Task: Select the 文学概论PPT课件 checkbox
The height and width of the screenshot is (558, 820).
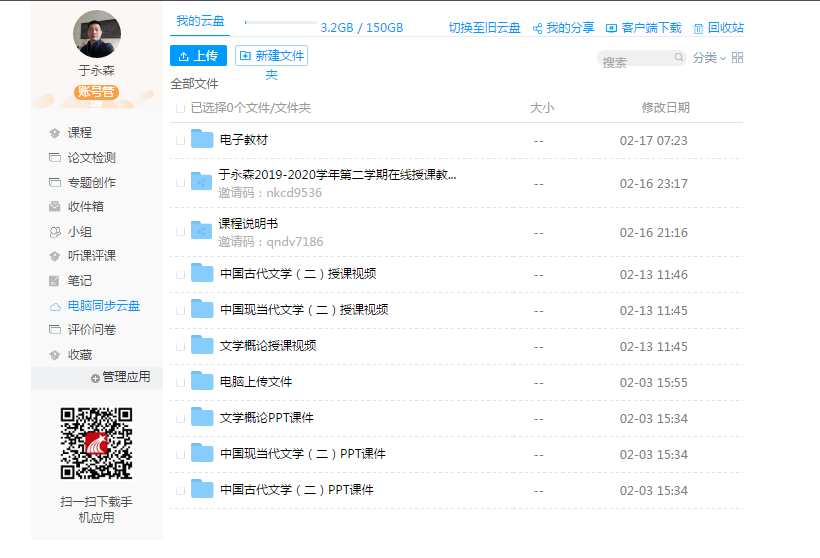Action: [x=181, y=418]
